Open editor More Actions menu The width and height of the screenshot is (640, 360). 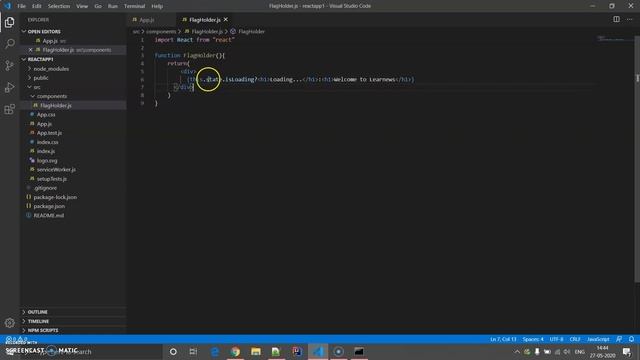click(x=629, y=19)
